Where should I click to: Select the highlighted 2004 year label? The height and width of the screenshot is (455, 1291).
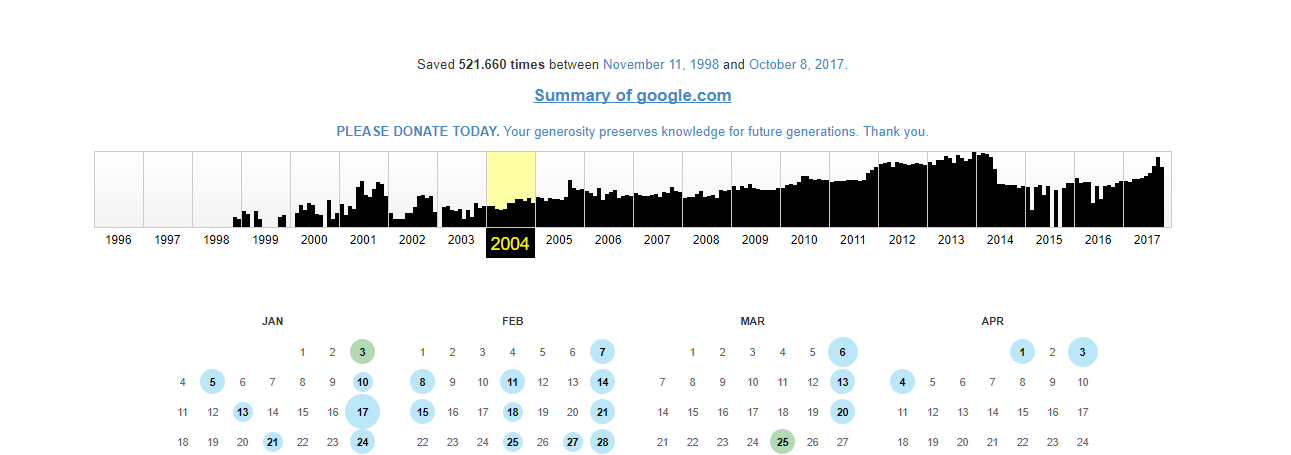[x=510, y=242]
